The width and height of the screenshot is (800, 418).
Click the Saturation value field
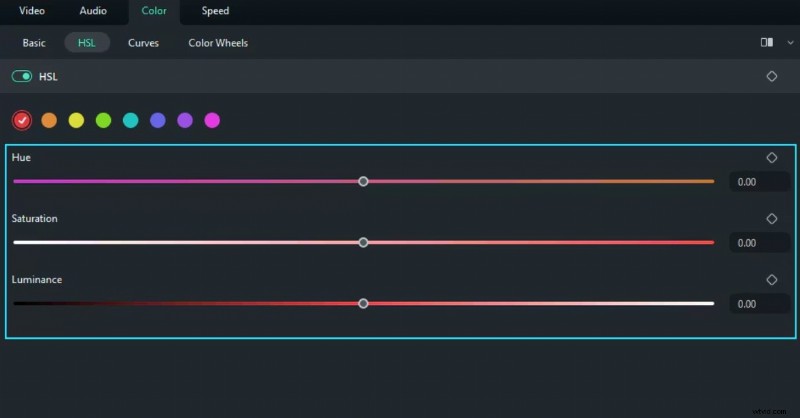pos(760,243)
